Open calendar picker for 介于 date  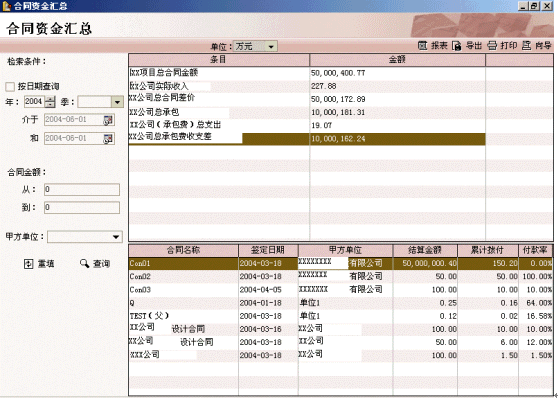(108, 120)
